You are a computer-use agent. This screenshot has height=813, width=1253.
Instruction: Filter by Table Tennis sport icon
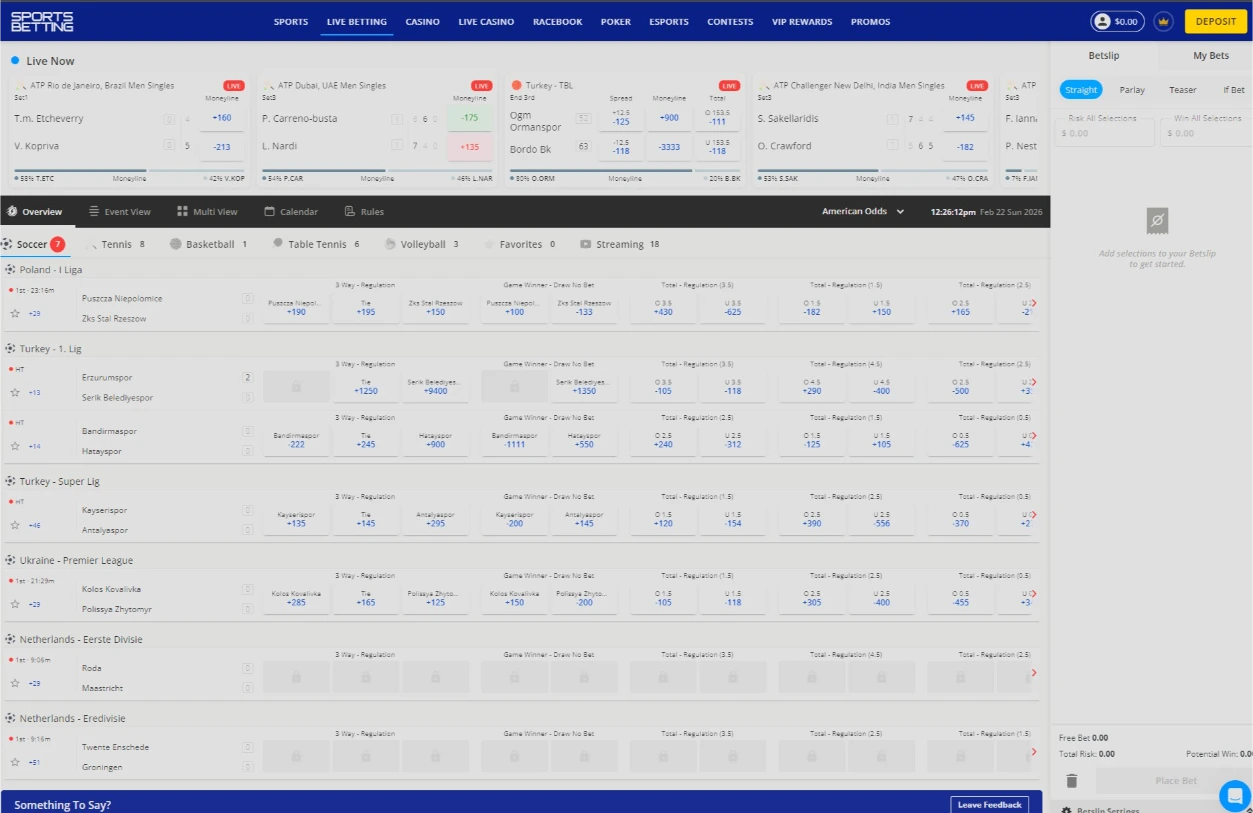(x=277, y=244)
